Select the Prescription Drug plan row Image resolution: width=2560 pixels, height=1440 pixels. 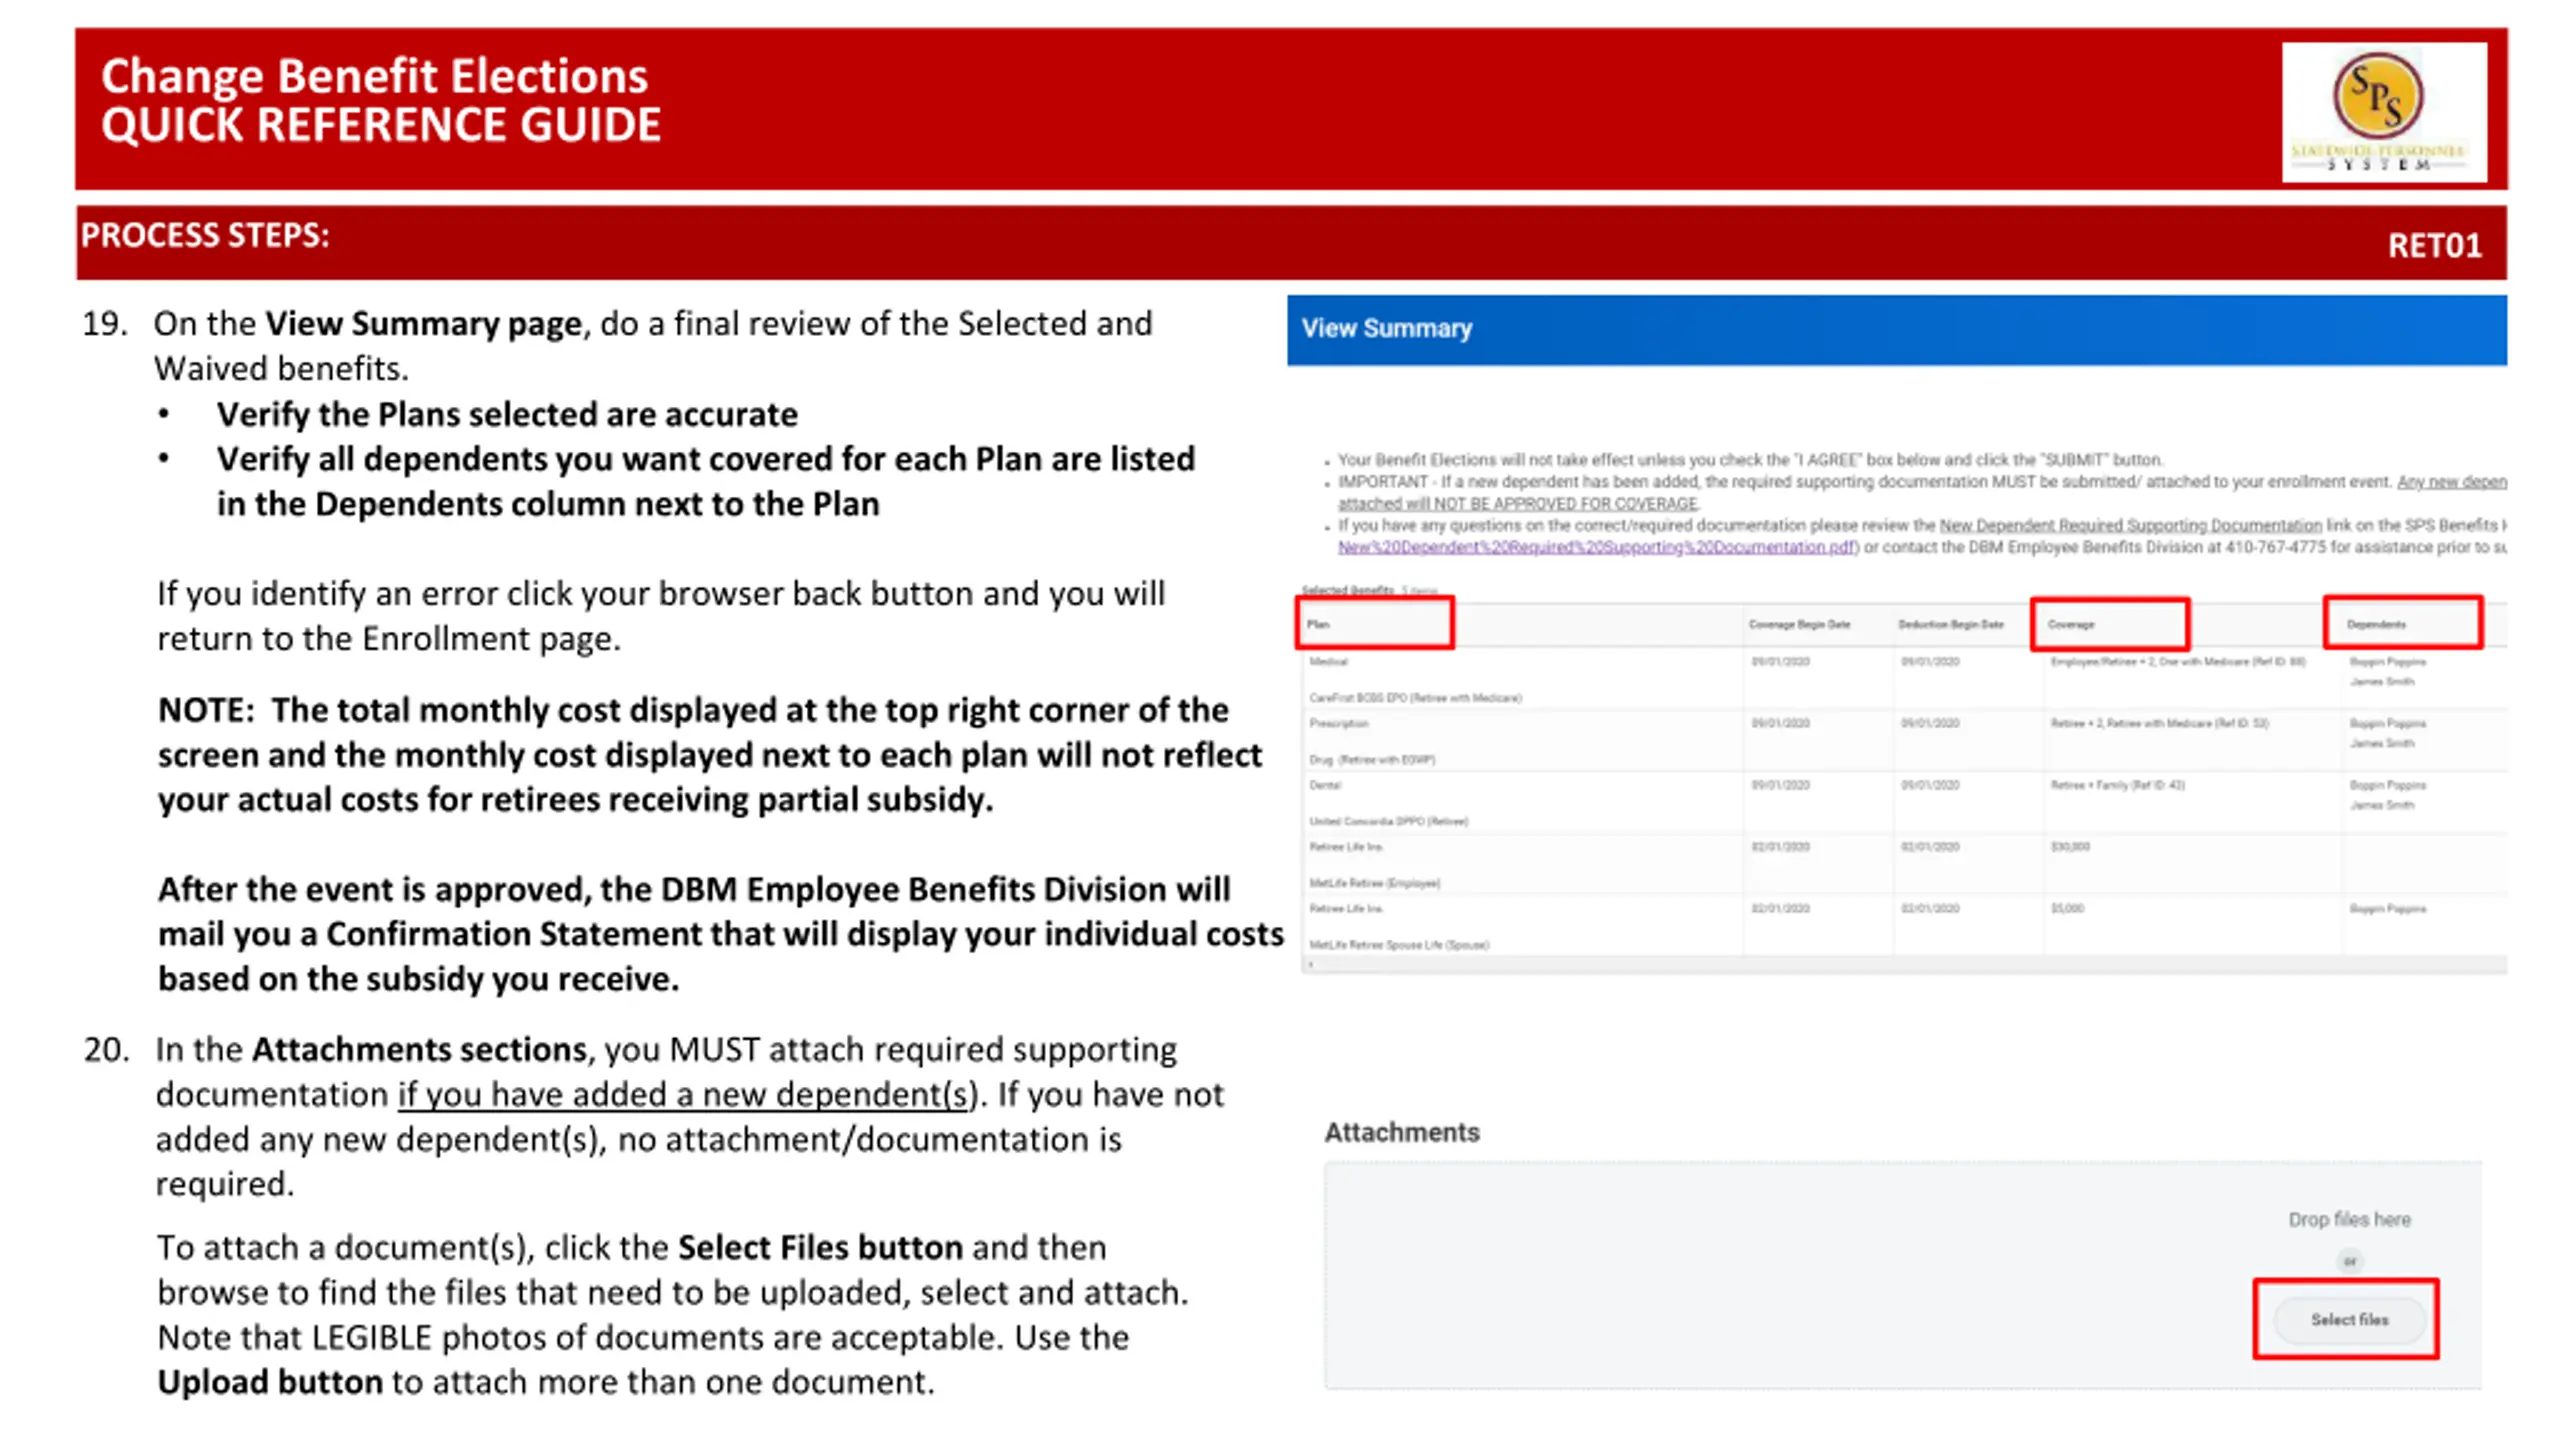tap(1904, 741)
